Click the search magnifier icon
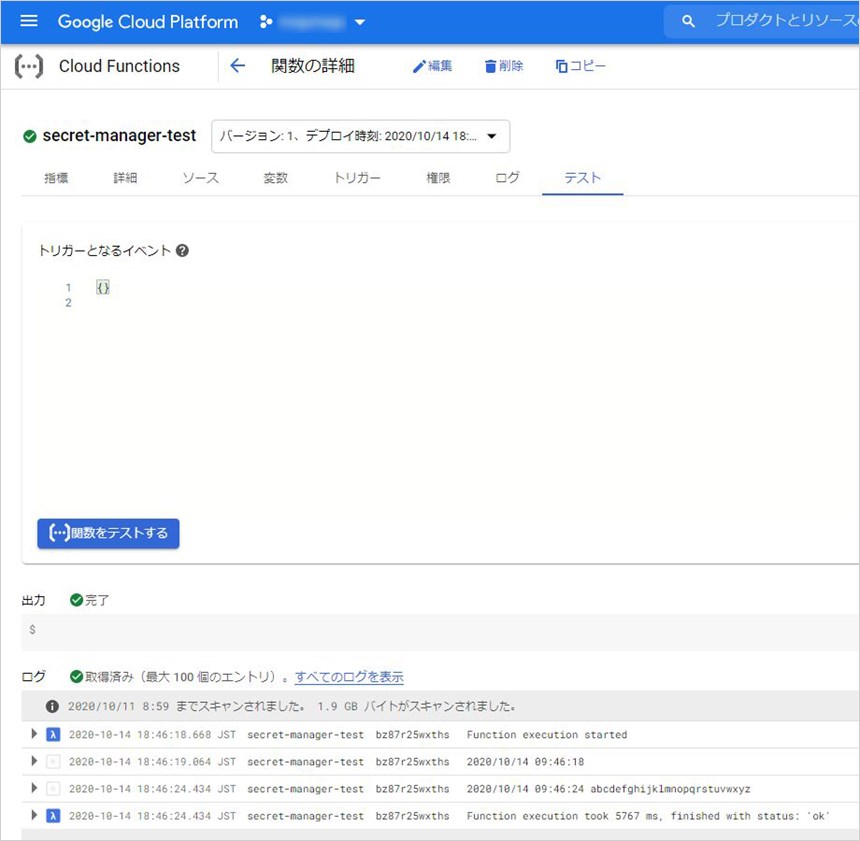This screenshot has height=841, width=860. point(688,22)
